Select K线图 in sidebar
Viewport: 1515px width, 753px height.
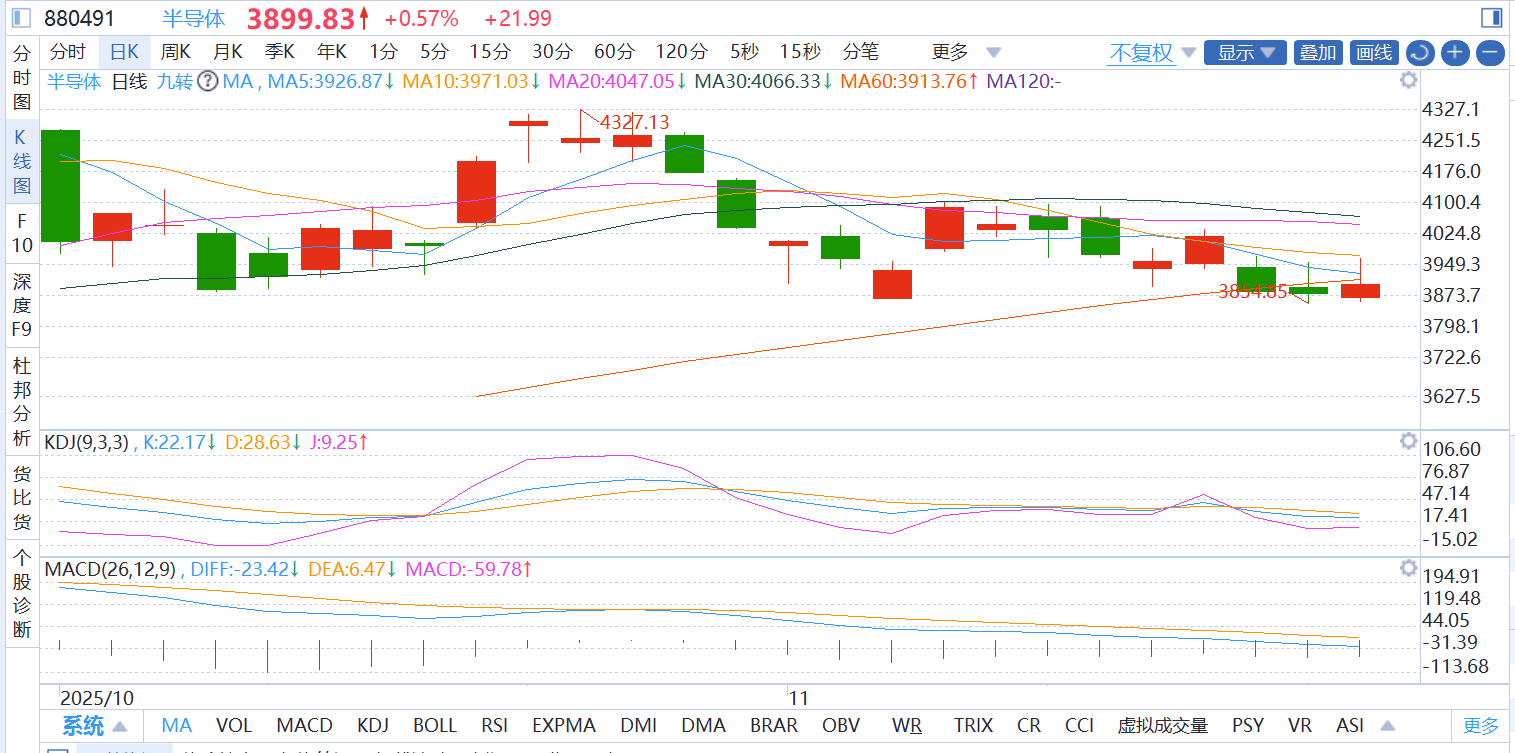(x=21, y=161)
